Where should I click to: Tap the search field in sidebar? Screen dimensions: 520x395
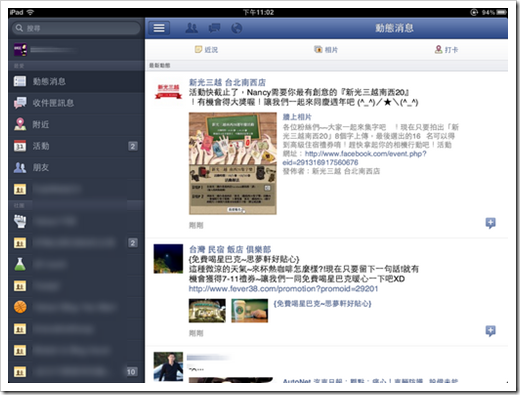pos(76,28)
